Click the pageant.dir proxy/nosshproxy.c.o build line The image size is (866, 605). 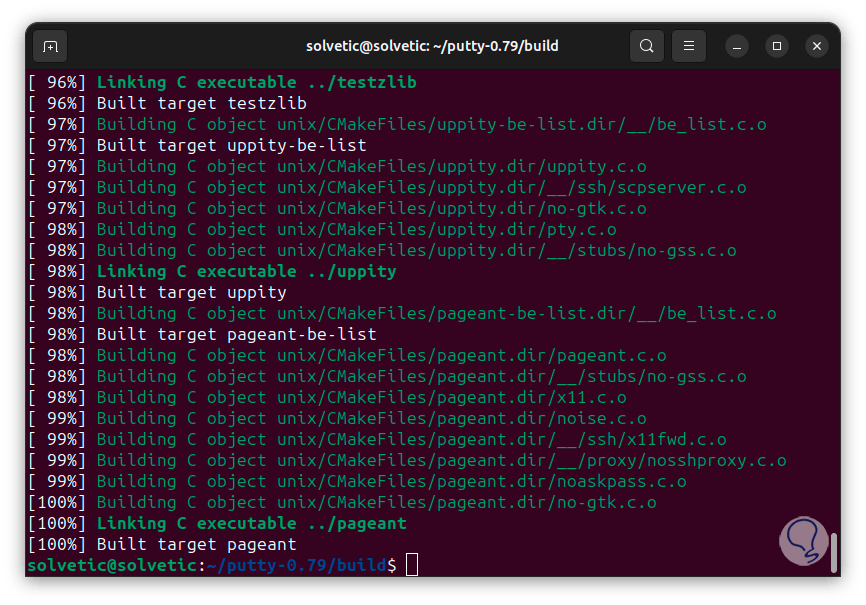[x=408, y=460]
